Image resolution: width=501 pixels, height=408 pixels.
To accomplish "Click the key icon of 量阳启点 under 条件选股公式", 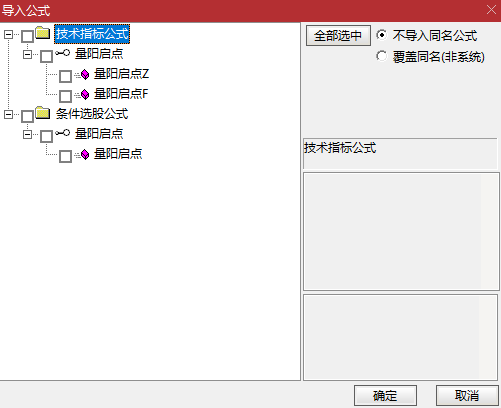I will [x=63, y=133].
